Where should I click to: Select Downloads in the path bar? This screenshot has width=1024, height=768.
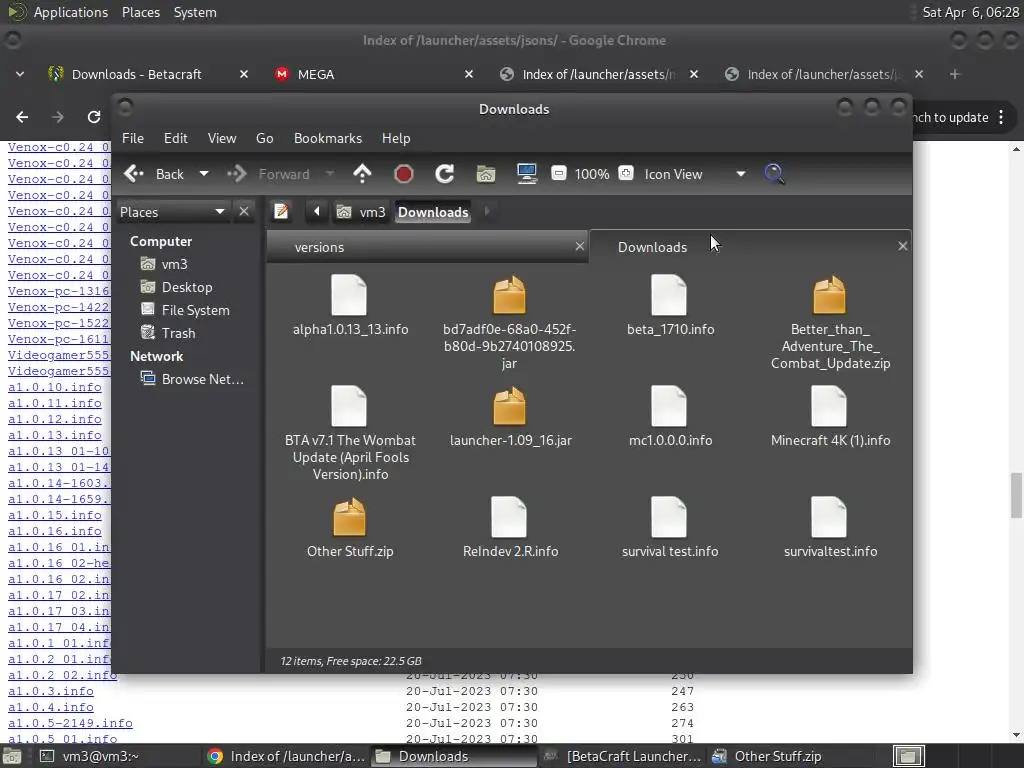(x=433, y=212)
